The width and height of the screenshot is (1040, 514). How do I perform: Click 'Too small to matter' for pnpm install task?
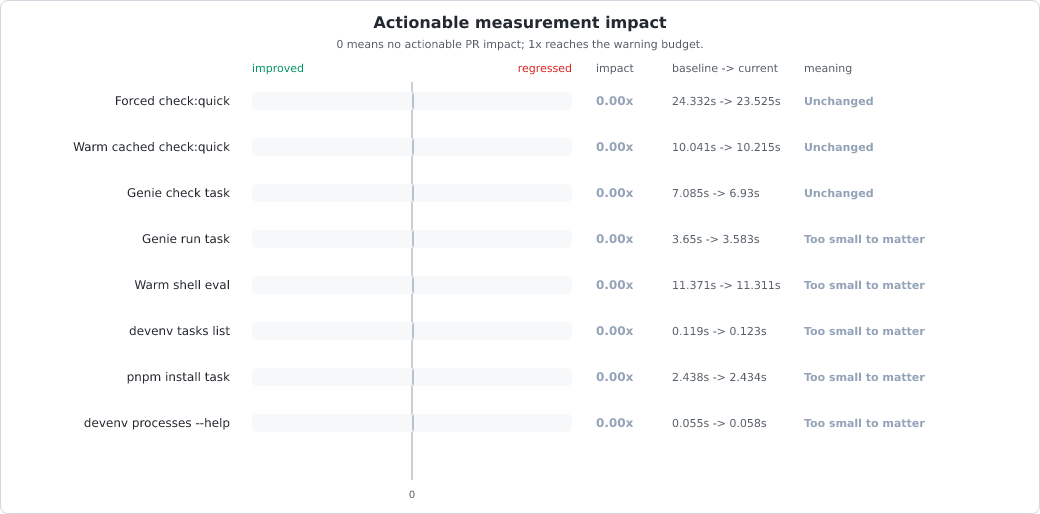[864, 377]
